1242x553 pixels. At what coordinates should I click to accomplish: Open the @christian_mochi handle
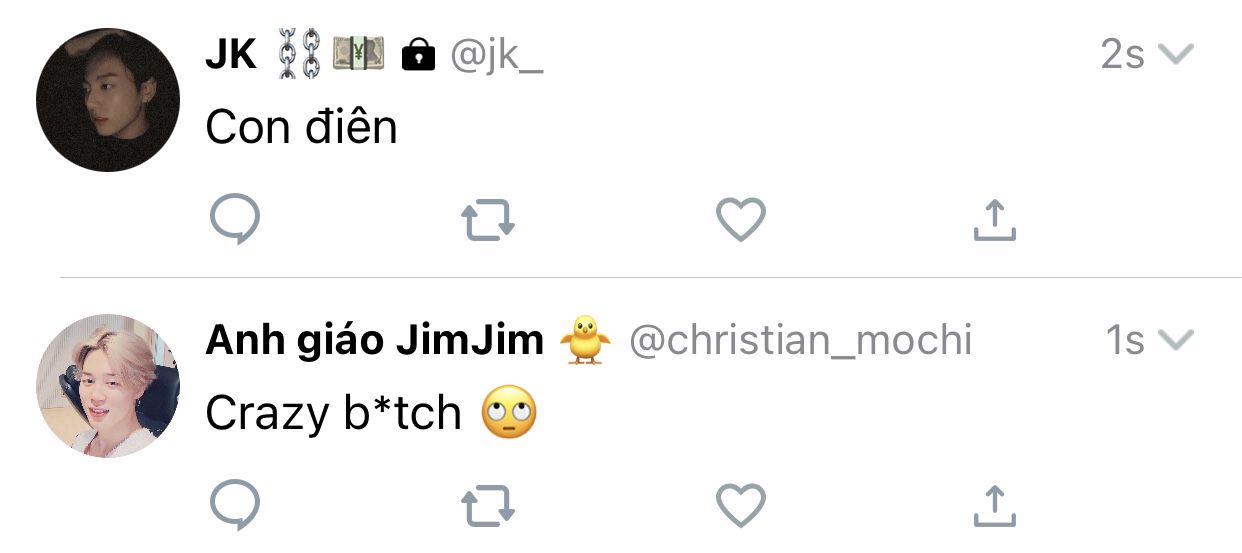[800, 341]
